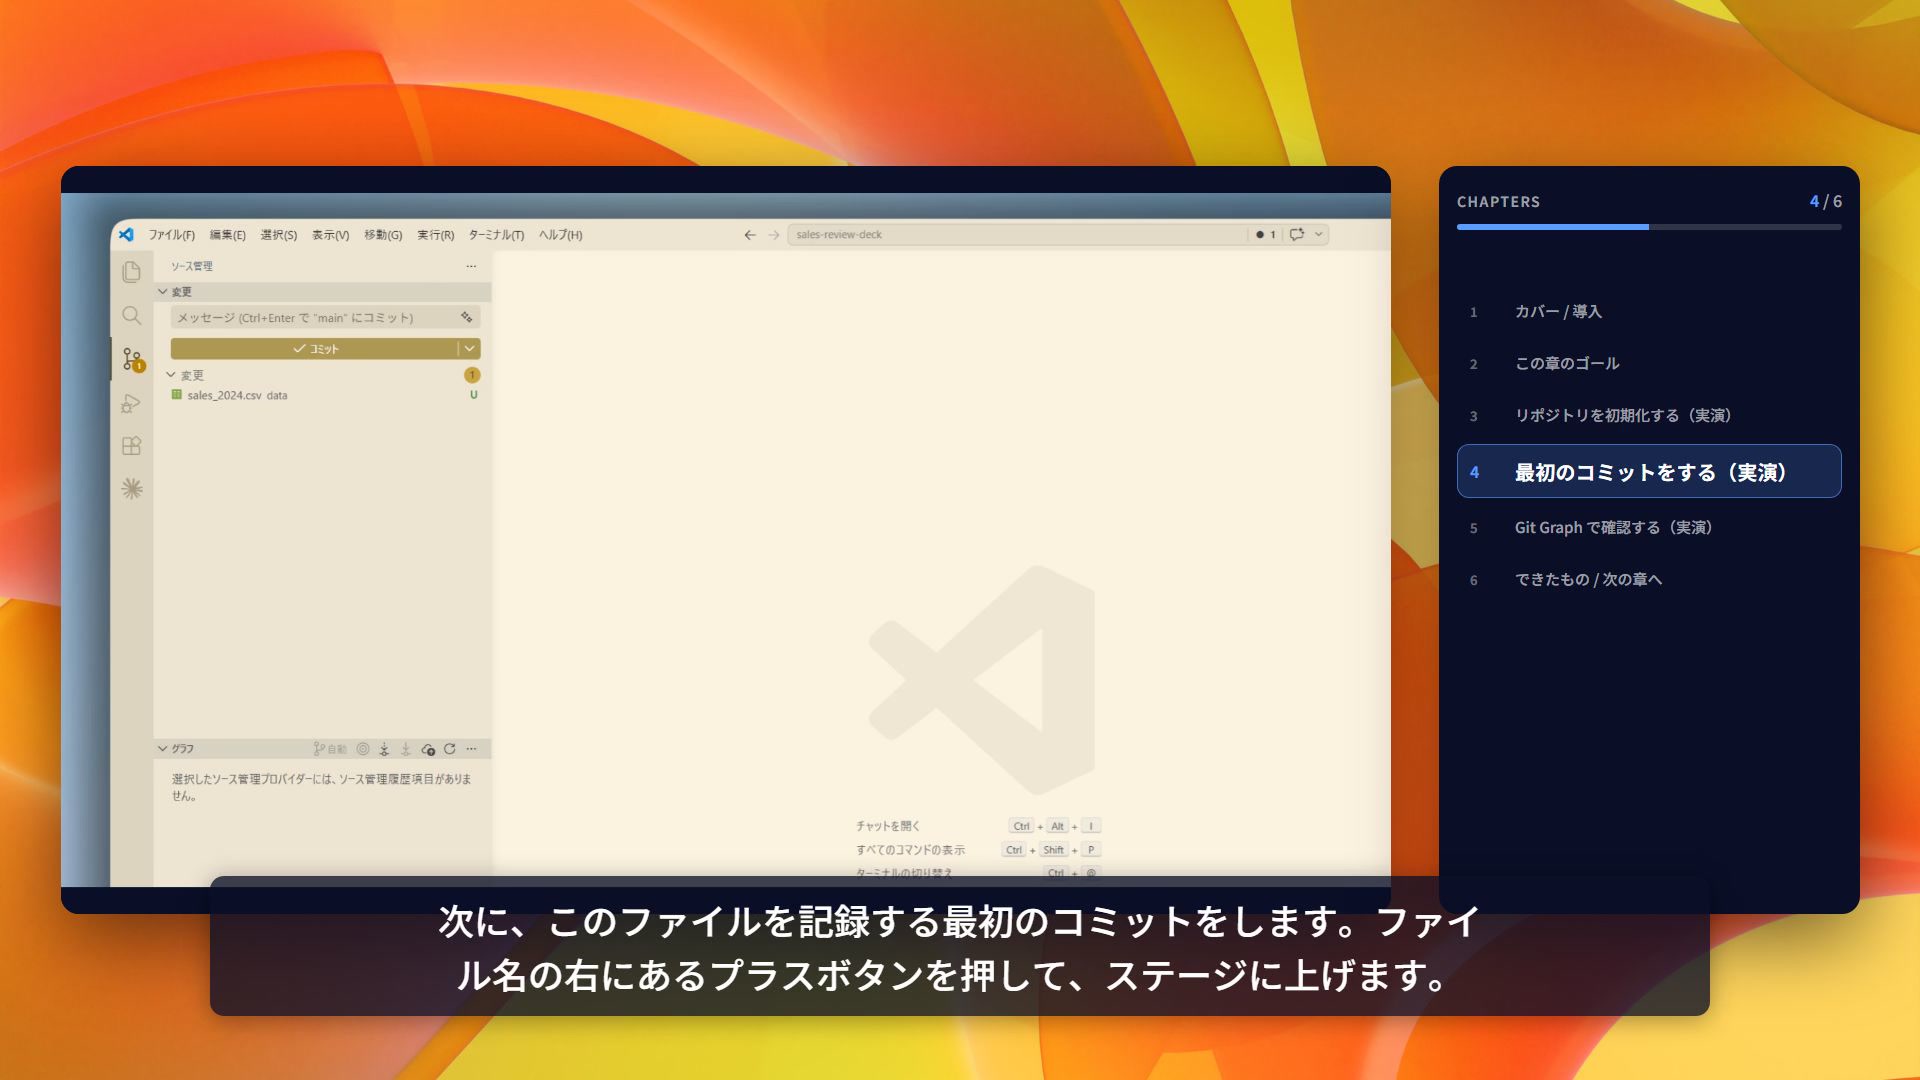Click the dot indicator showing 1 in title bar
Image resolution: width=1920 pixels, height=1080 pixels.
(x=1266, y=234)
